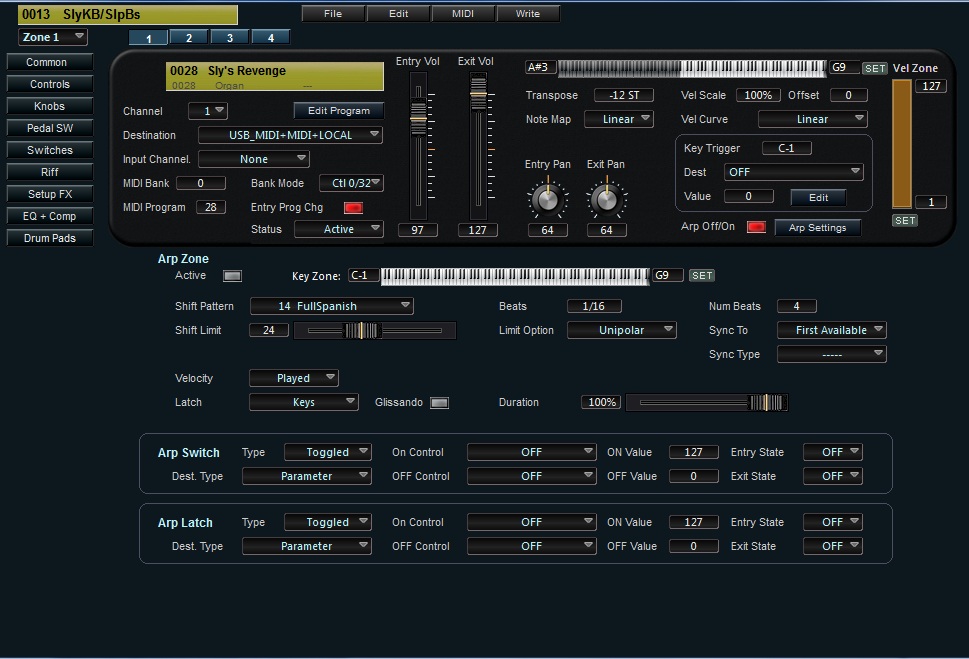Open the MIDI menu
This screenshot has width=969, height=659.
click(x=463, y=14)
